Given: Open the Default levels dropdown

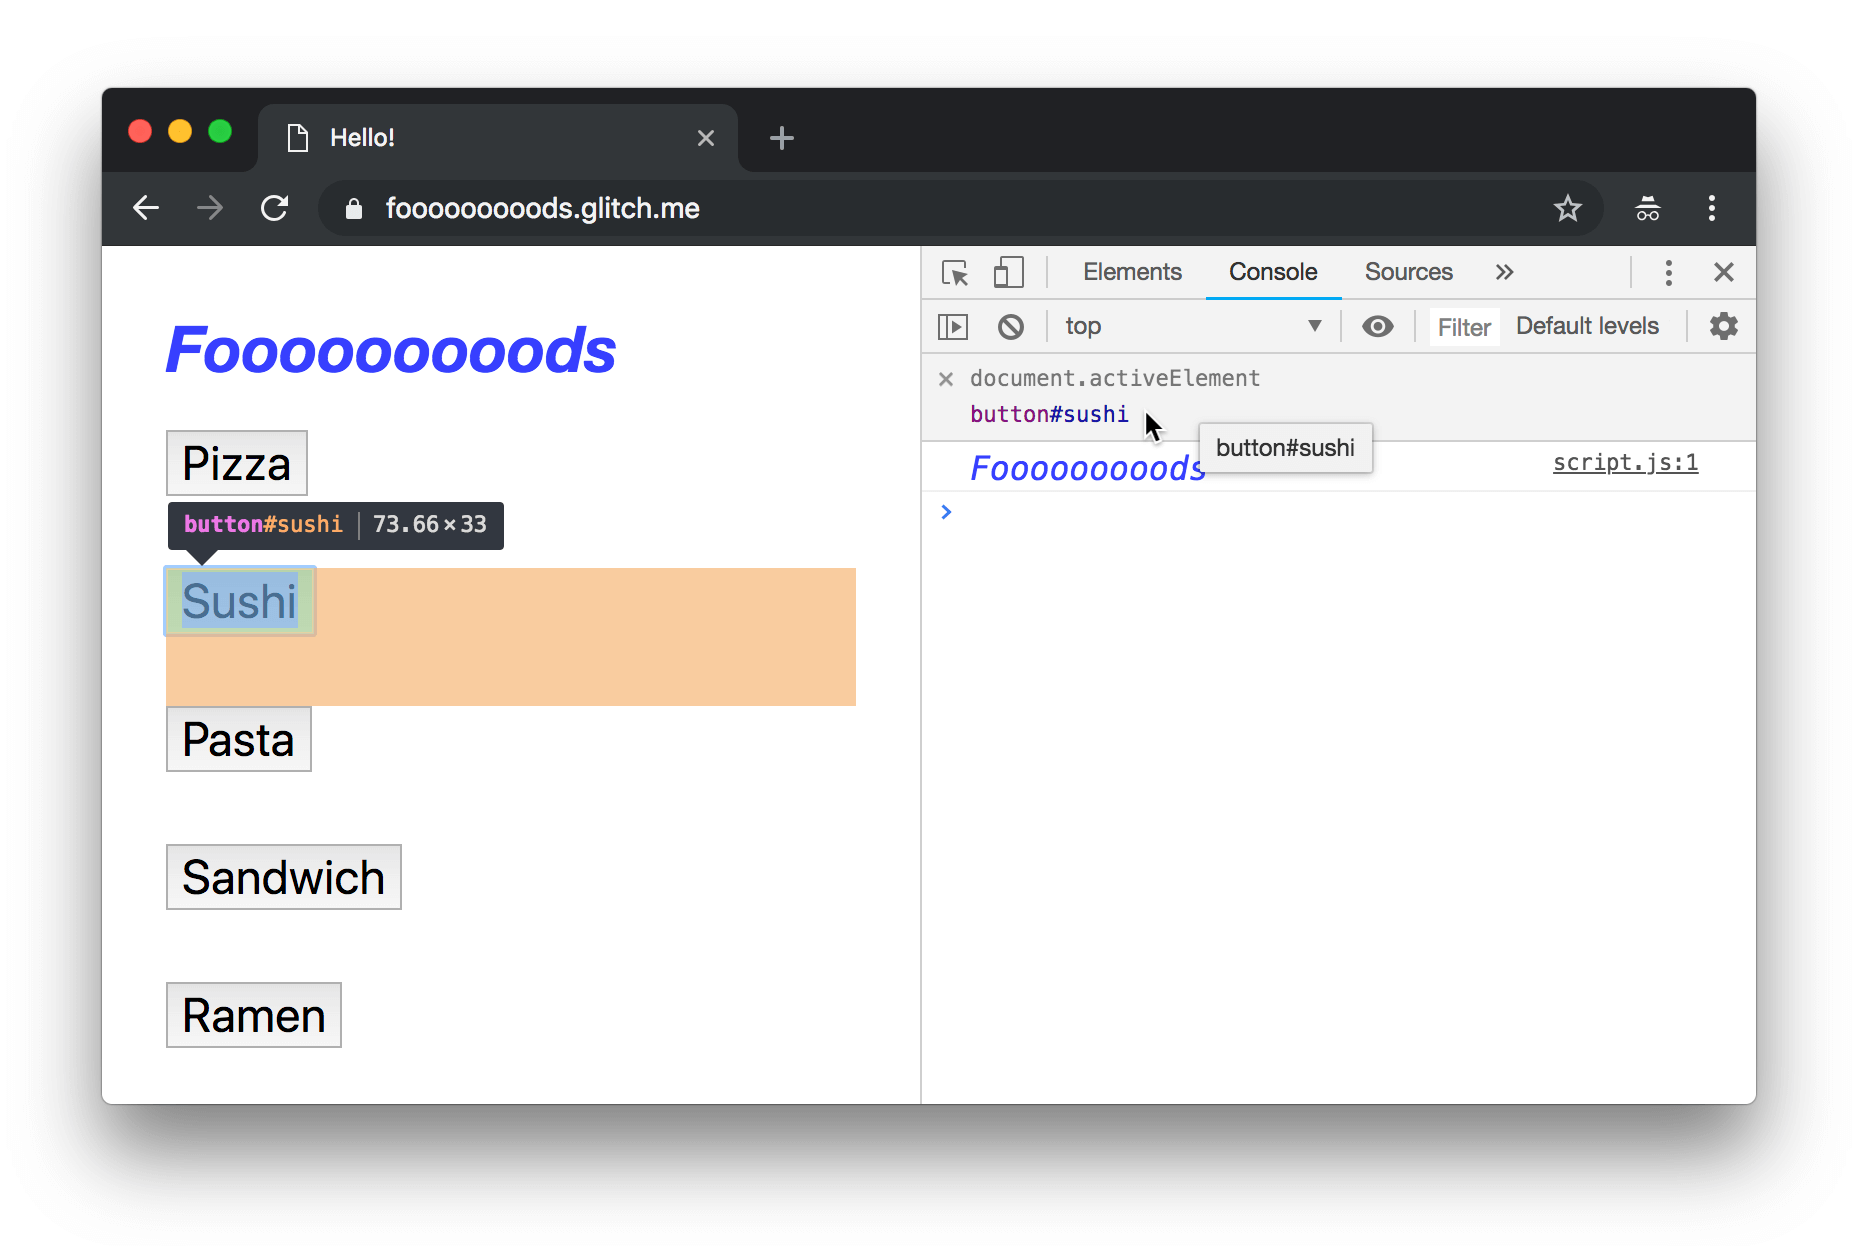Looking at the screenshot, I should point(1586,326).
